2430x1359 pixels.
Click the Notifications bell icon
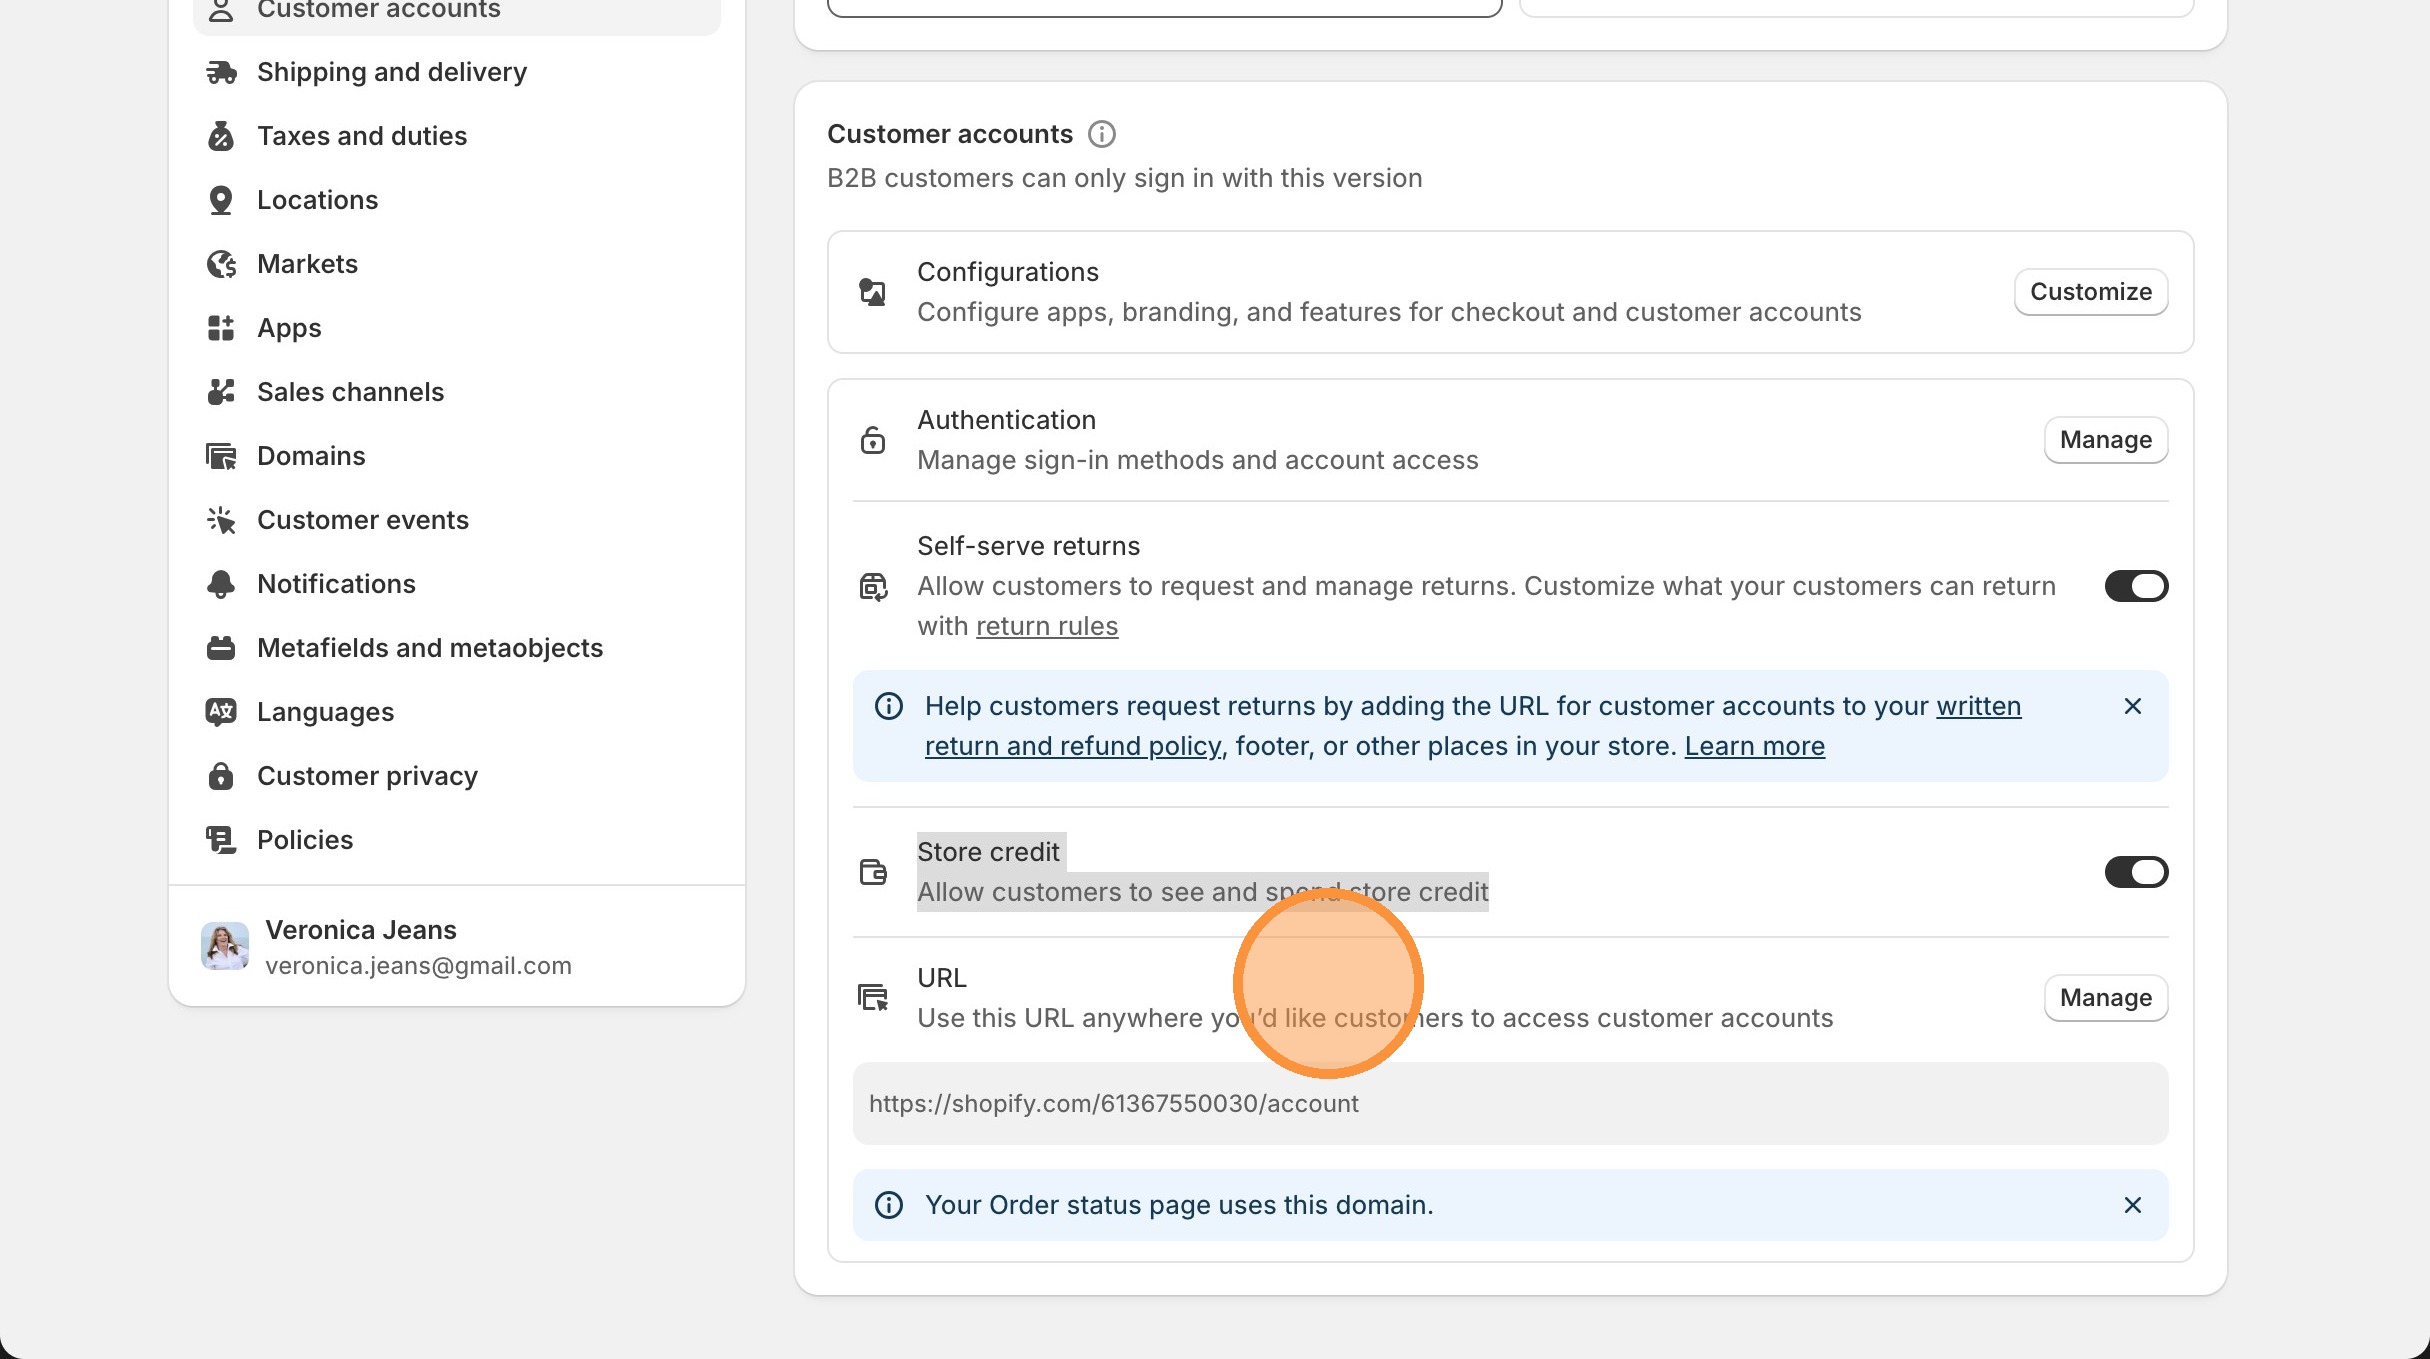(x=221, y=583)
